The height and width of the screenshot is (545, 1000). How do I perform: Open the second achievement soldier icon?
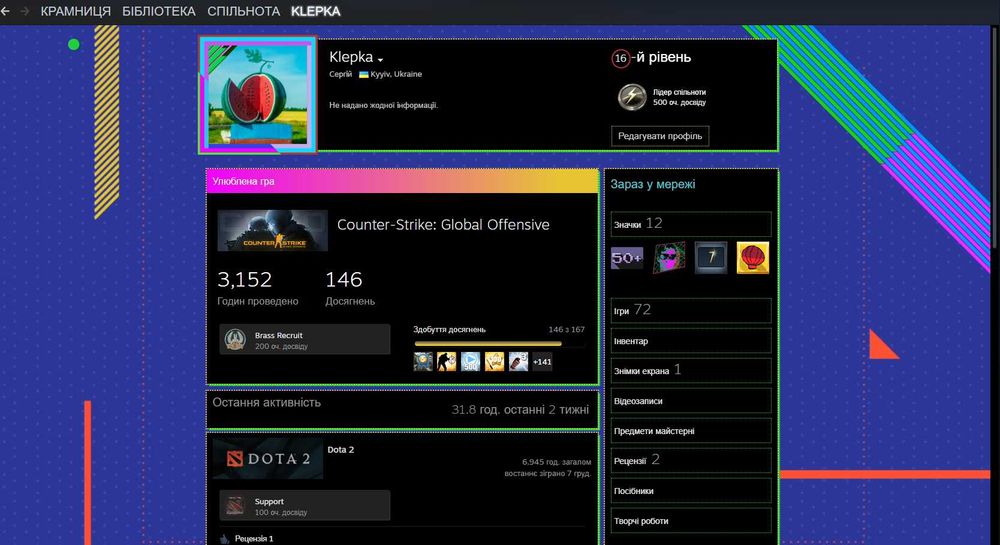[x=446, y=361]
